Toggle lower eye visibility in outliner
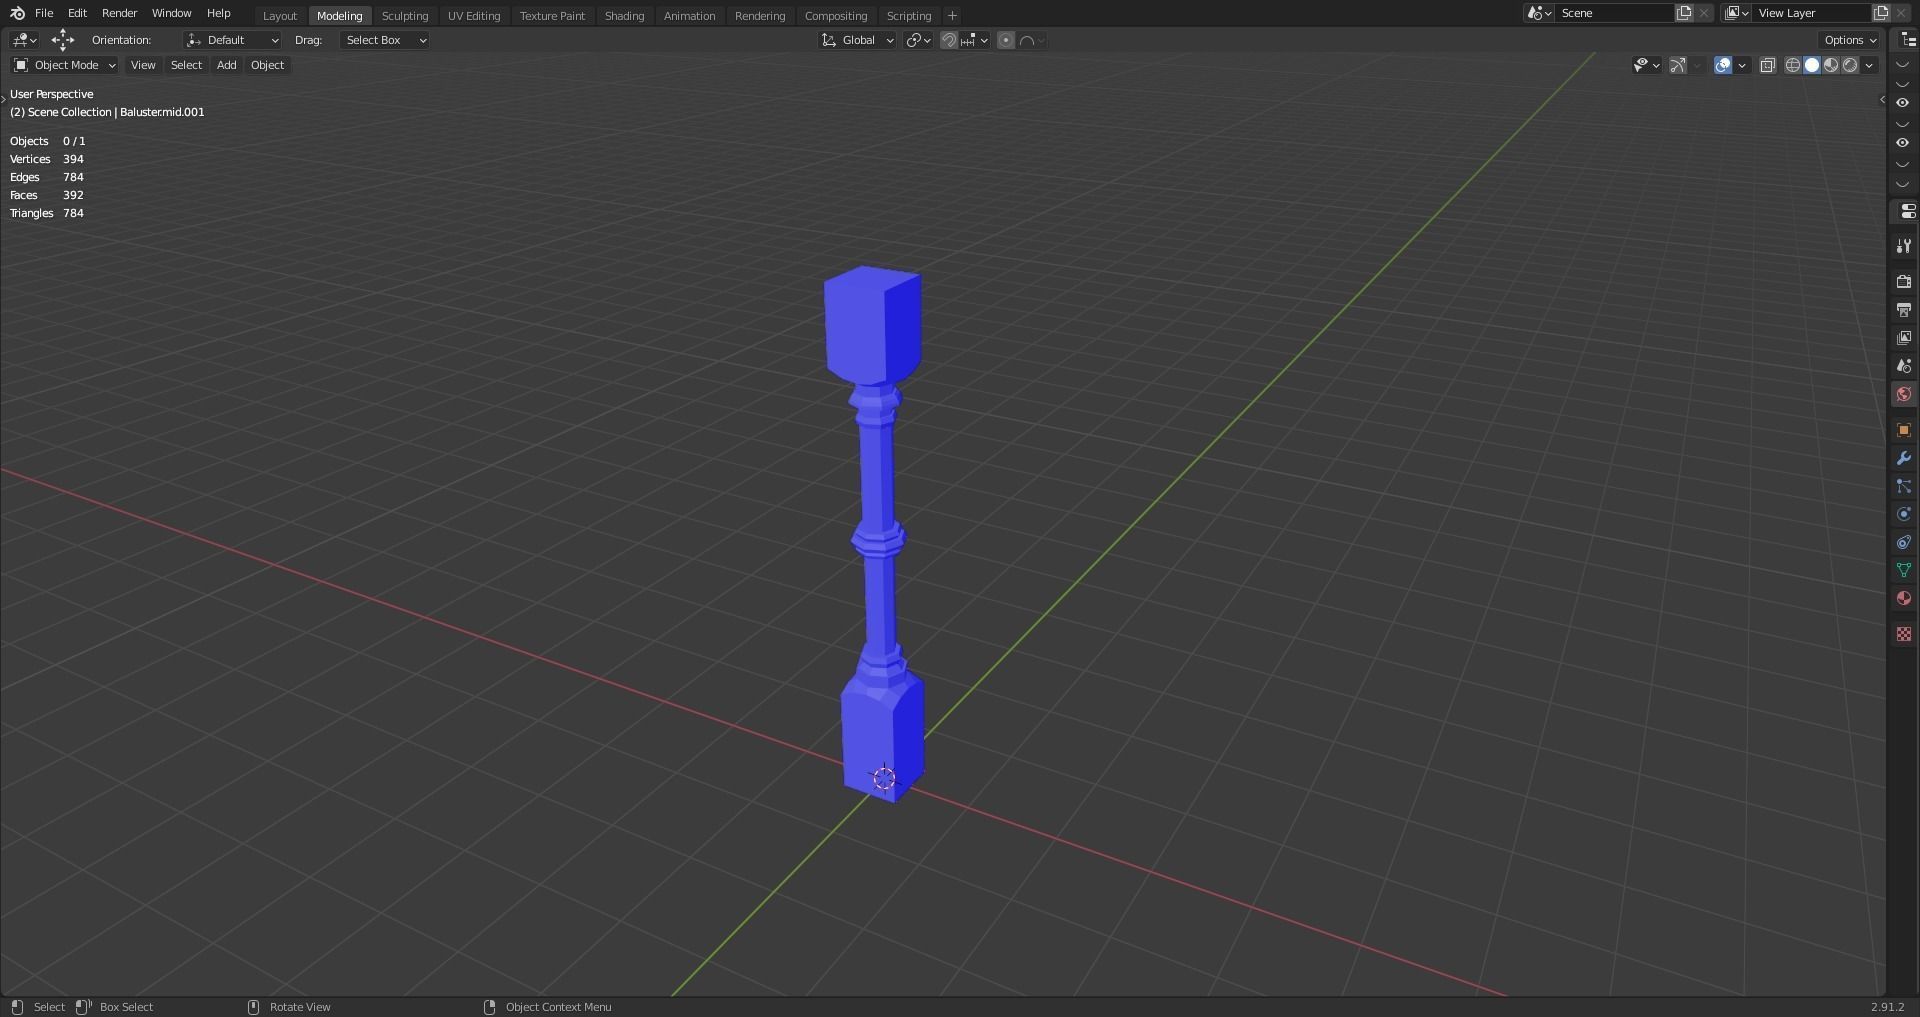This screenshot has height=1017, width=1920. click(1903, 142)
